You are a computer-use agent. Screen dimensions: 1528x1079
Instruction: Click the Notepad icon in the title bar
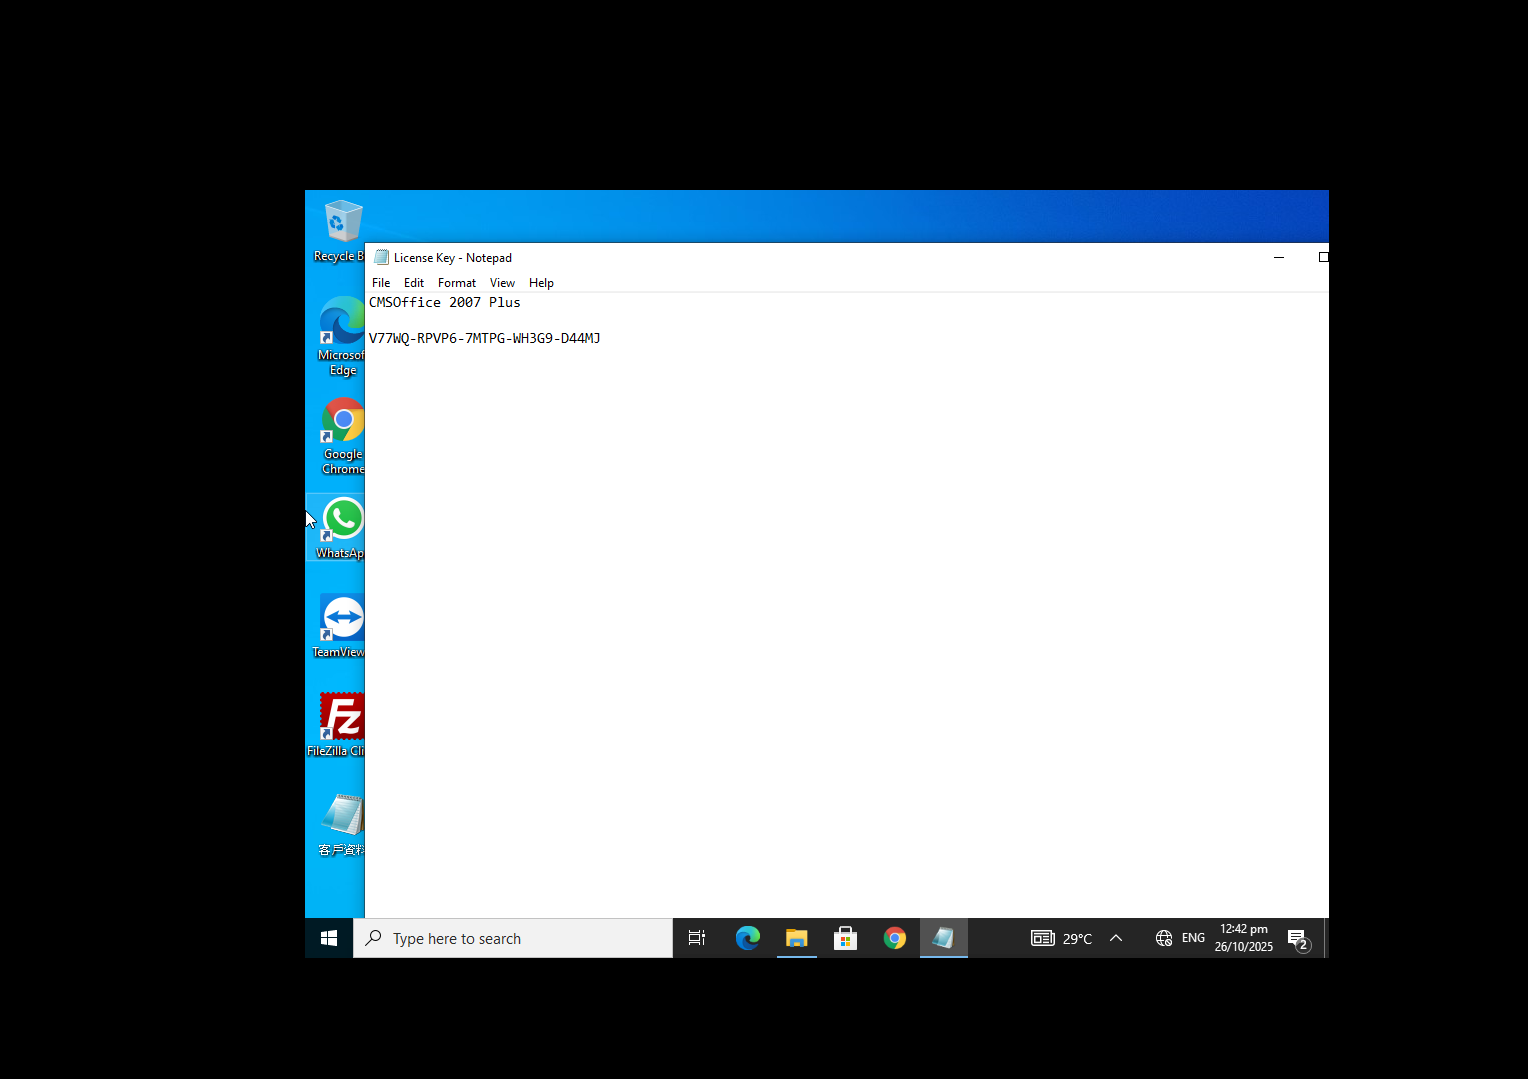381,257
